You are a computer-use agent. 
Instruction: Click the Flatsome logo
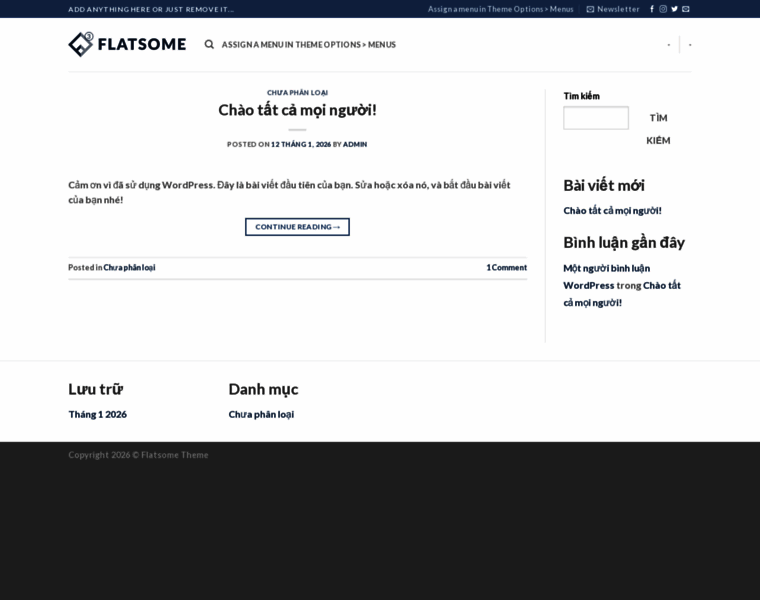(127, 44)
